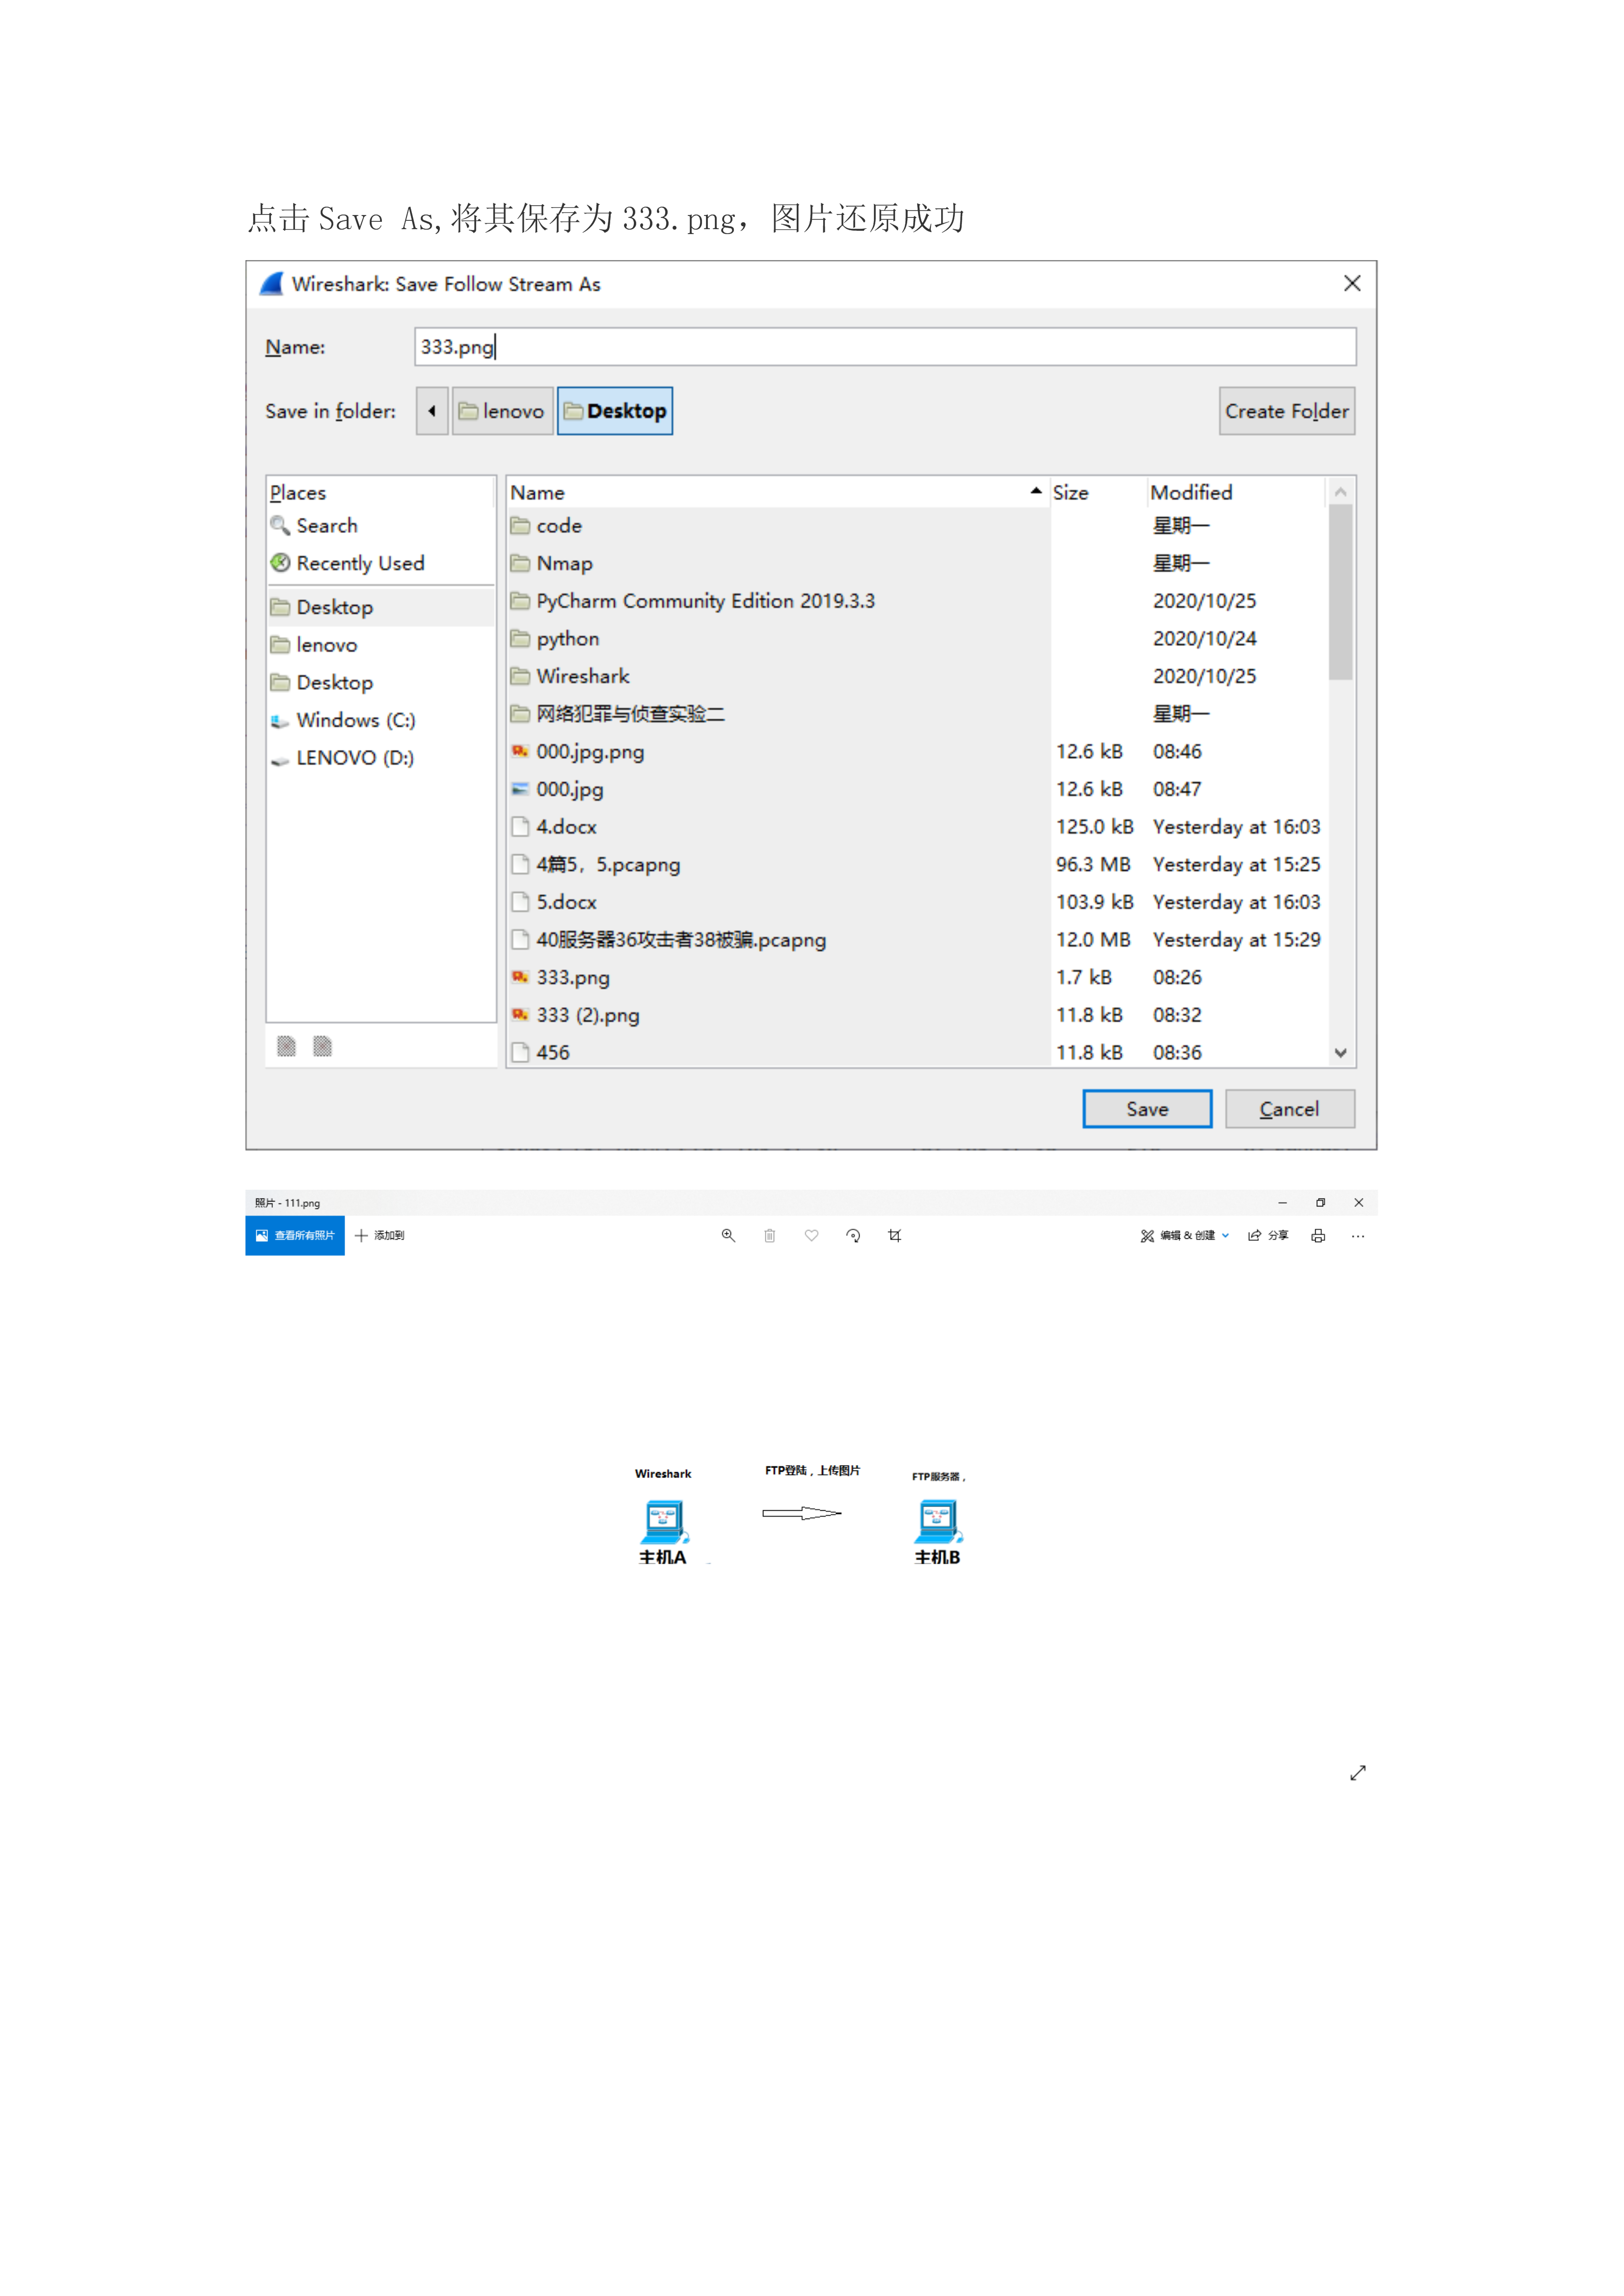The height and width of the screenshot is (2296, 1624).
Task: Click the print icon in Photos
Action: [1318, 1236]
